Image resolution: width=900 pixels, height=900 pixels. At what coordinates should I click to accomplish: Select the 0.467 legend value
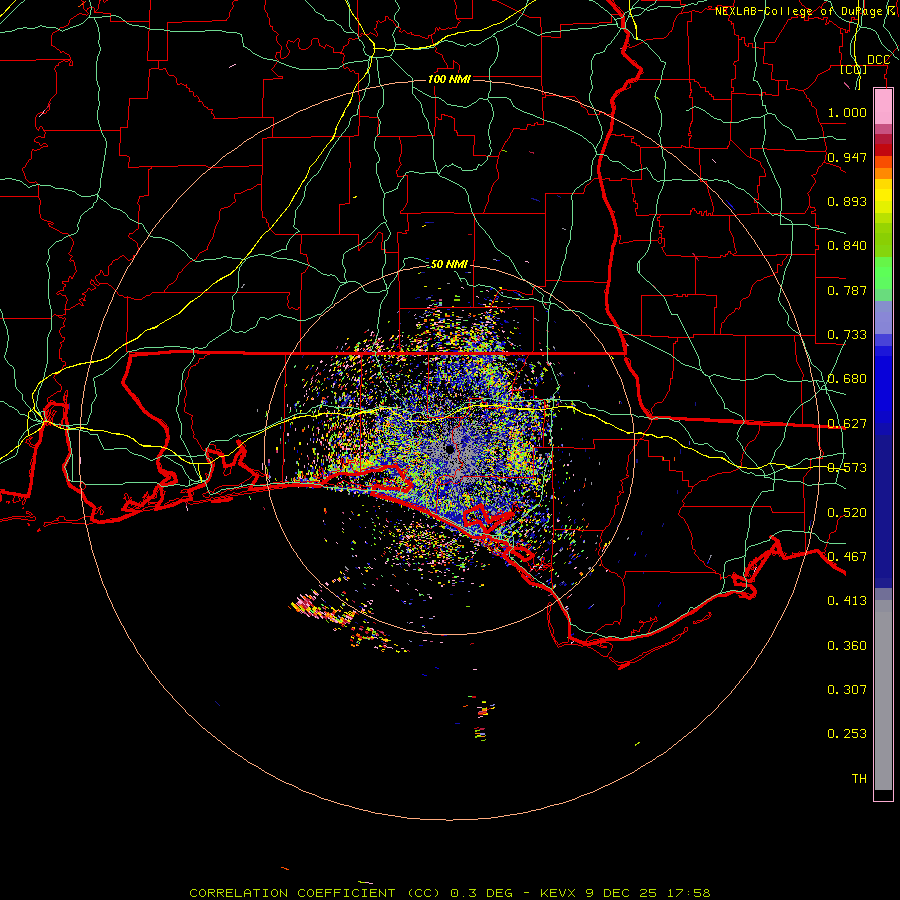pos(847,557)
